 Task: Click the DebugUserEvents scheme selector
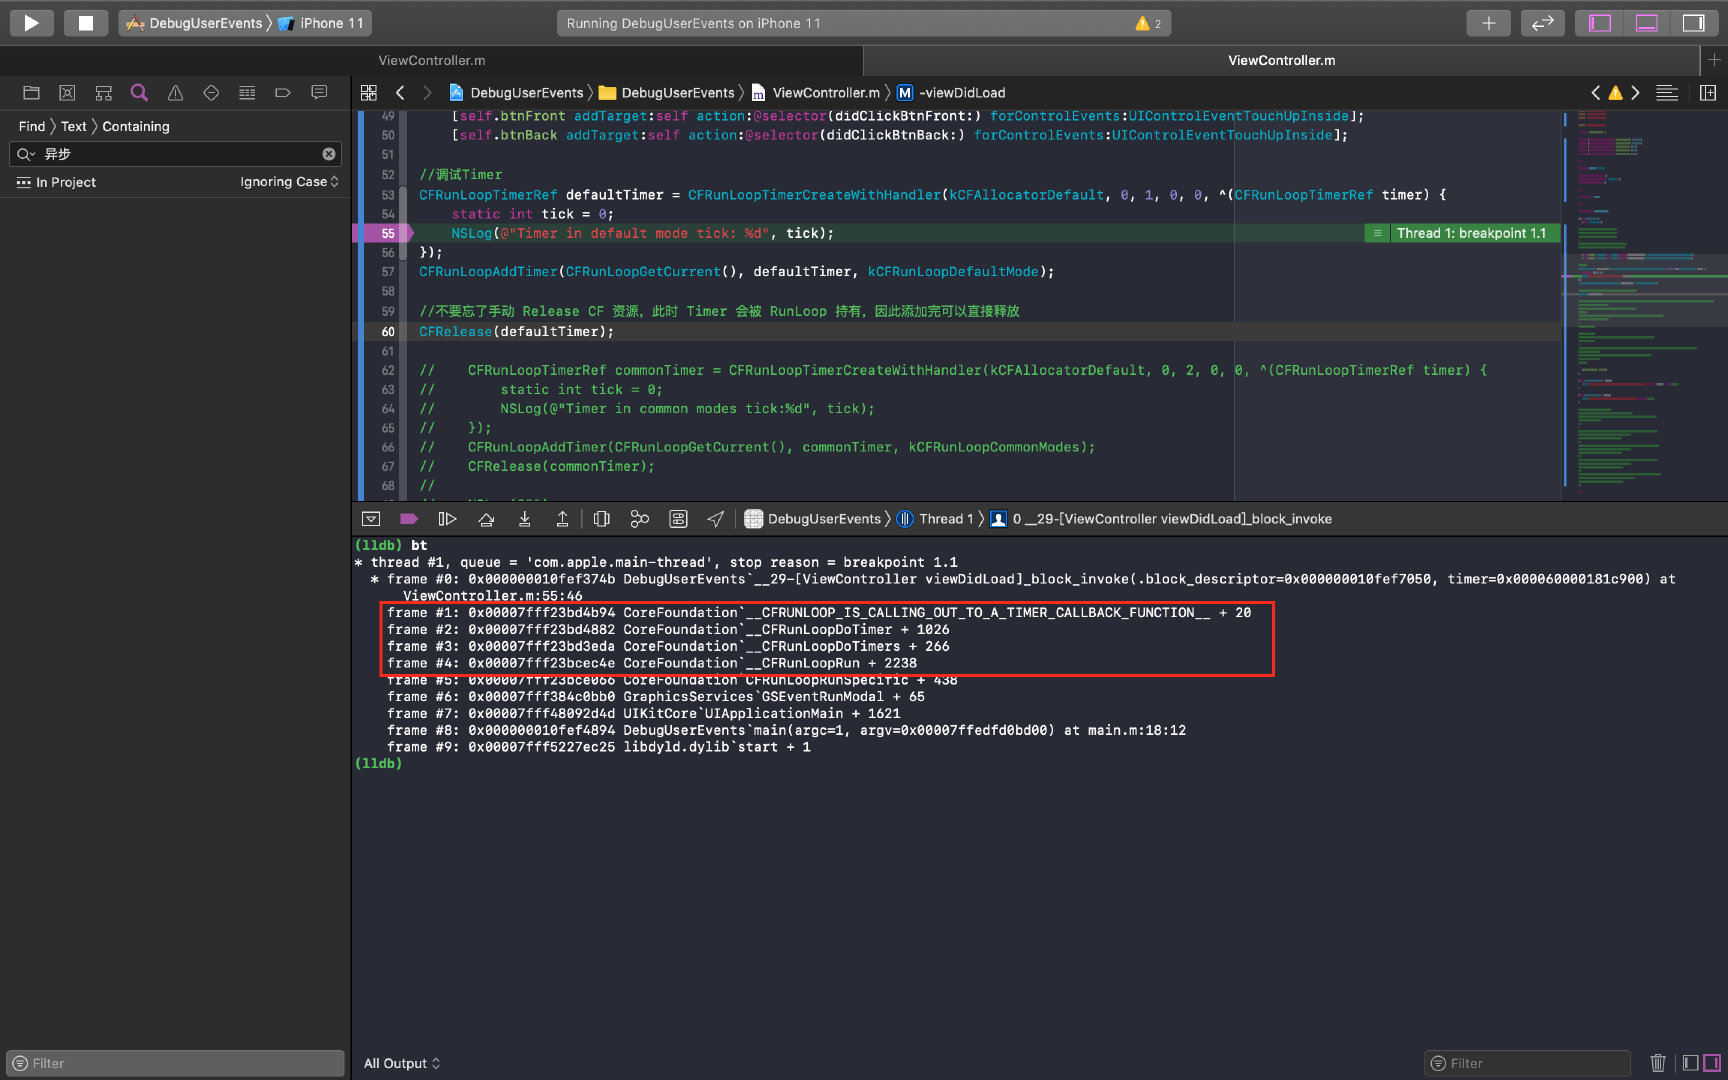pyautogui.click(x=194, y=23)
